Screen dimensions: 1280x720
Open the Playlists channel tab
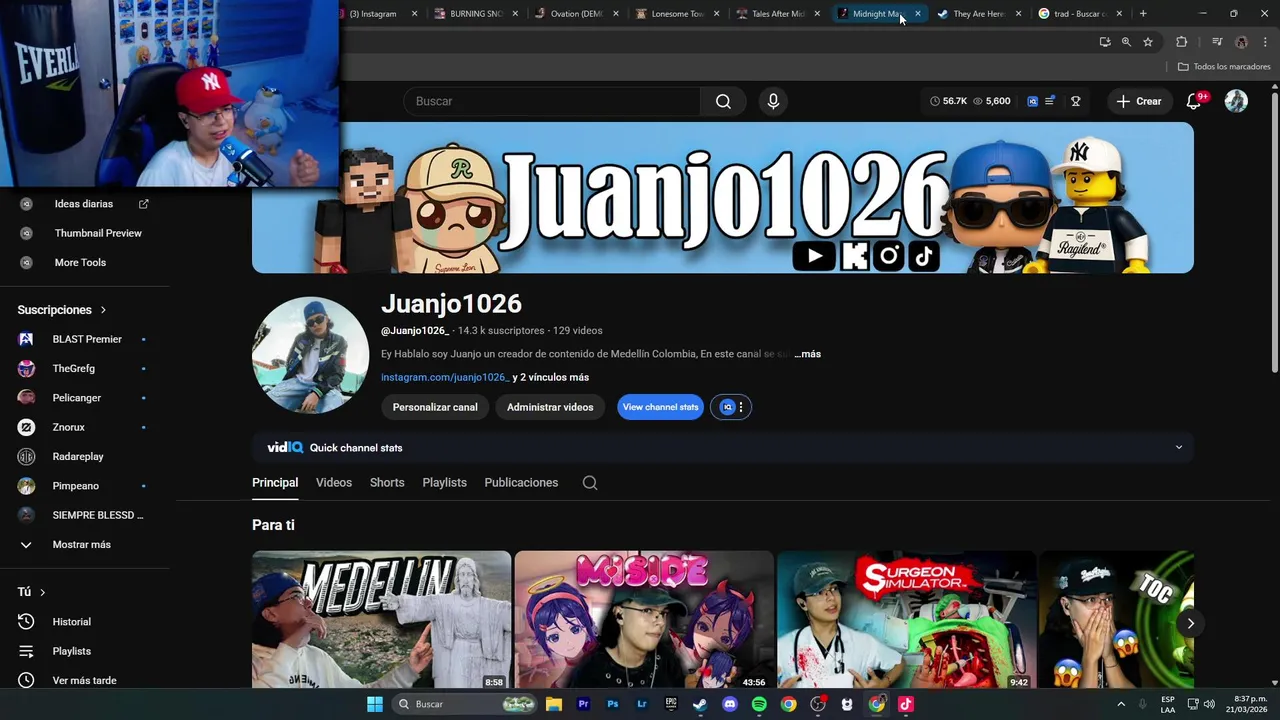pyautogui.click(x=444, y=483)
